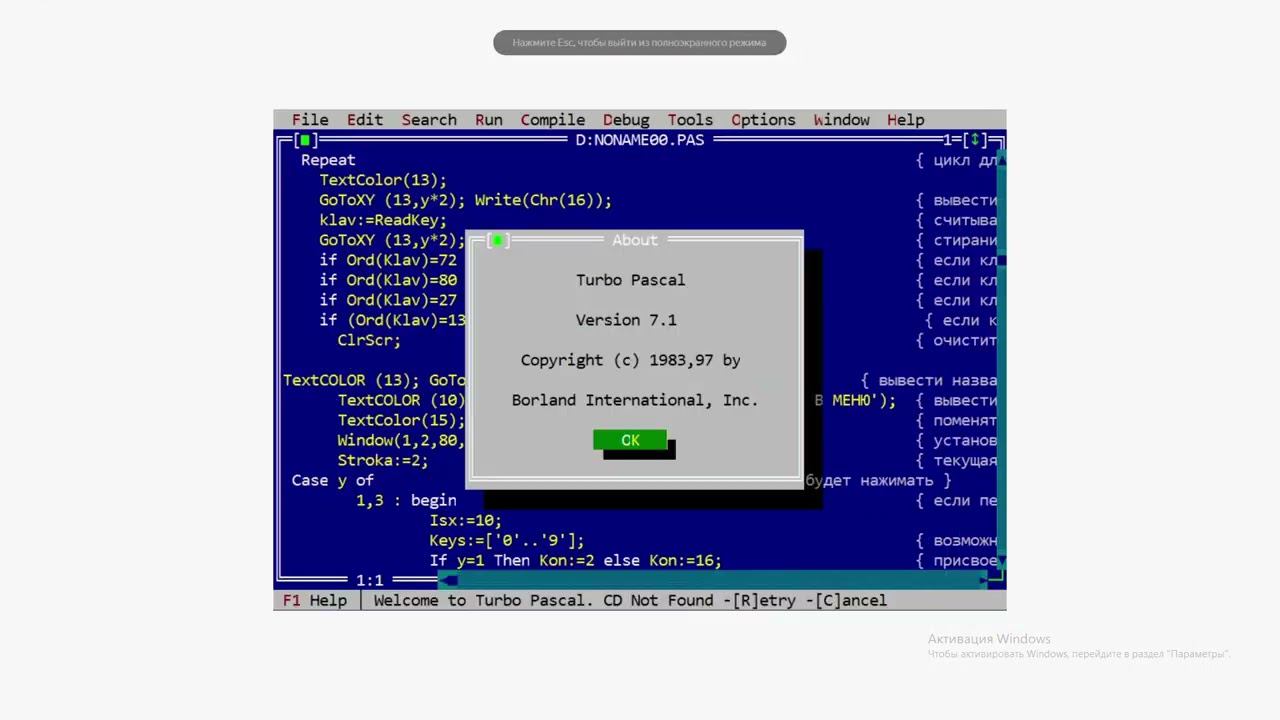The image size is (1280, 720).
Task: Click the 'Isx:=10;' code line
Action: point(466,520)
